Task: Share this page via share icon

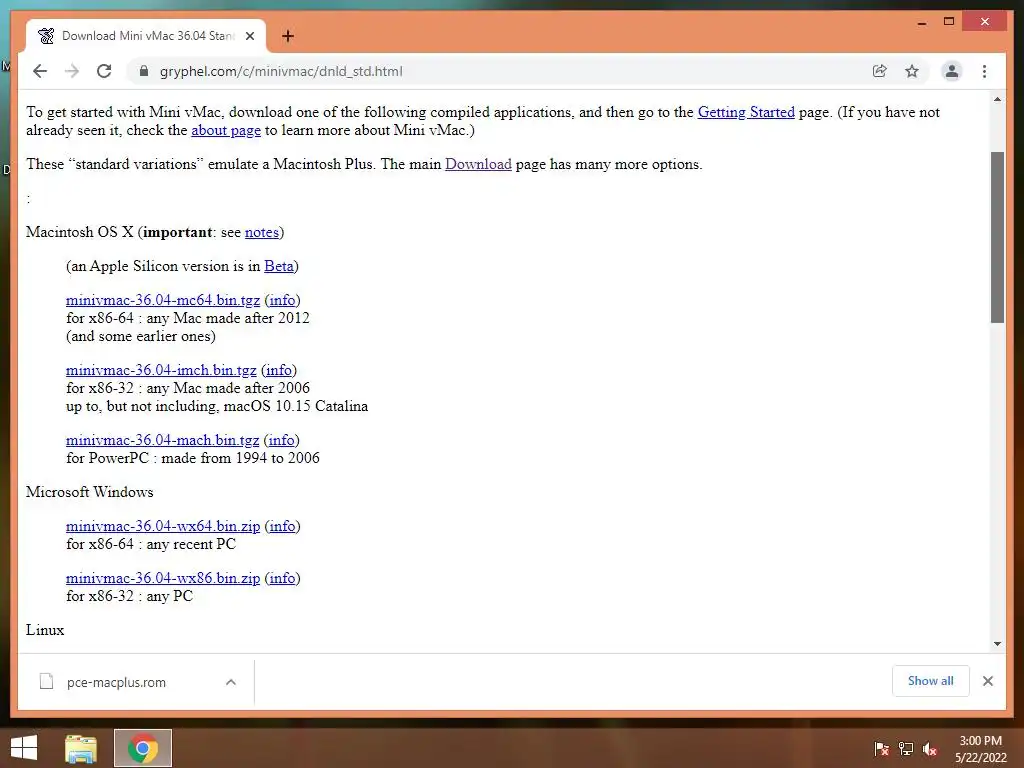Action: point(880,71)
